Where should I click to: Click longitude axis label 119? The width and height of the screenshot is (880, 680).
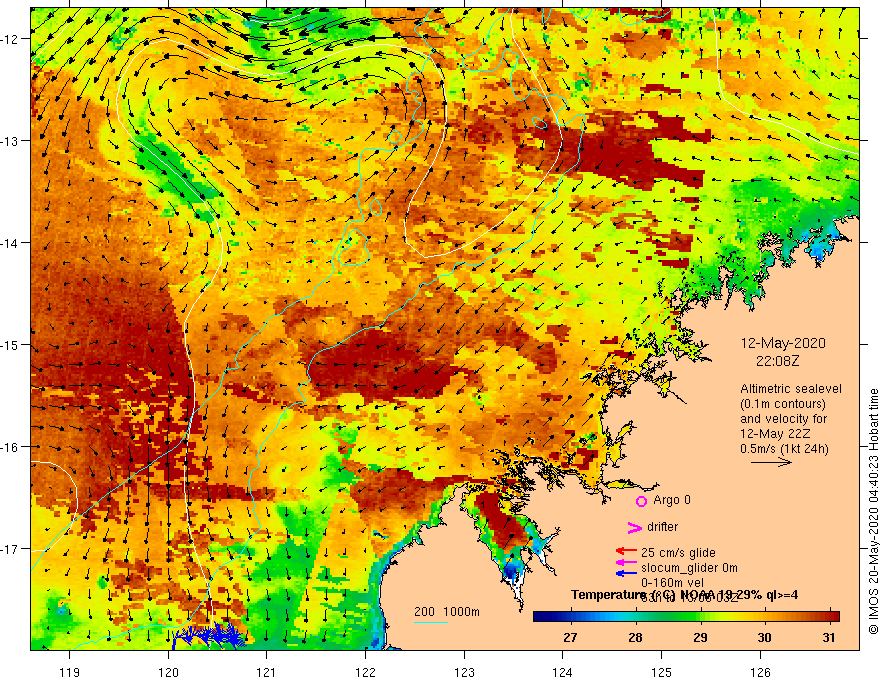click(70, 672)
